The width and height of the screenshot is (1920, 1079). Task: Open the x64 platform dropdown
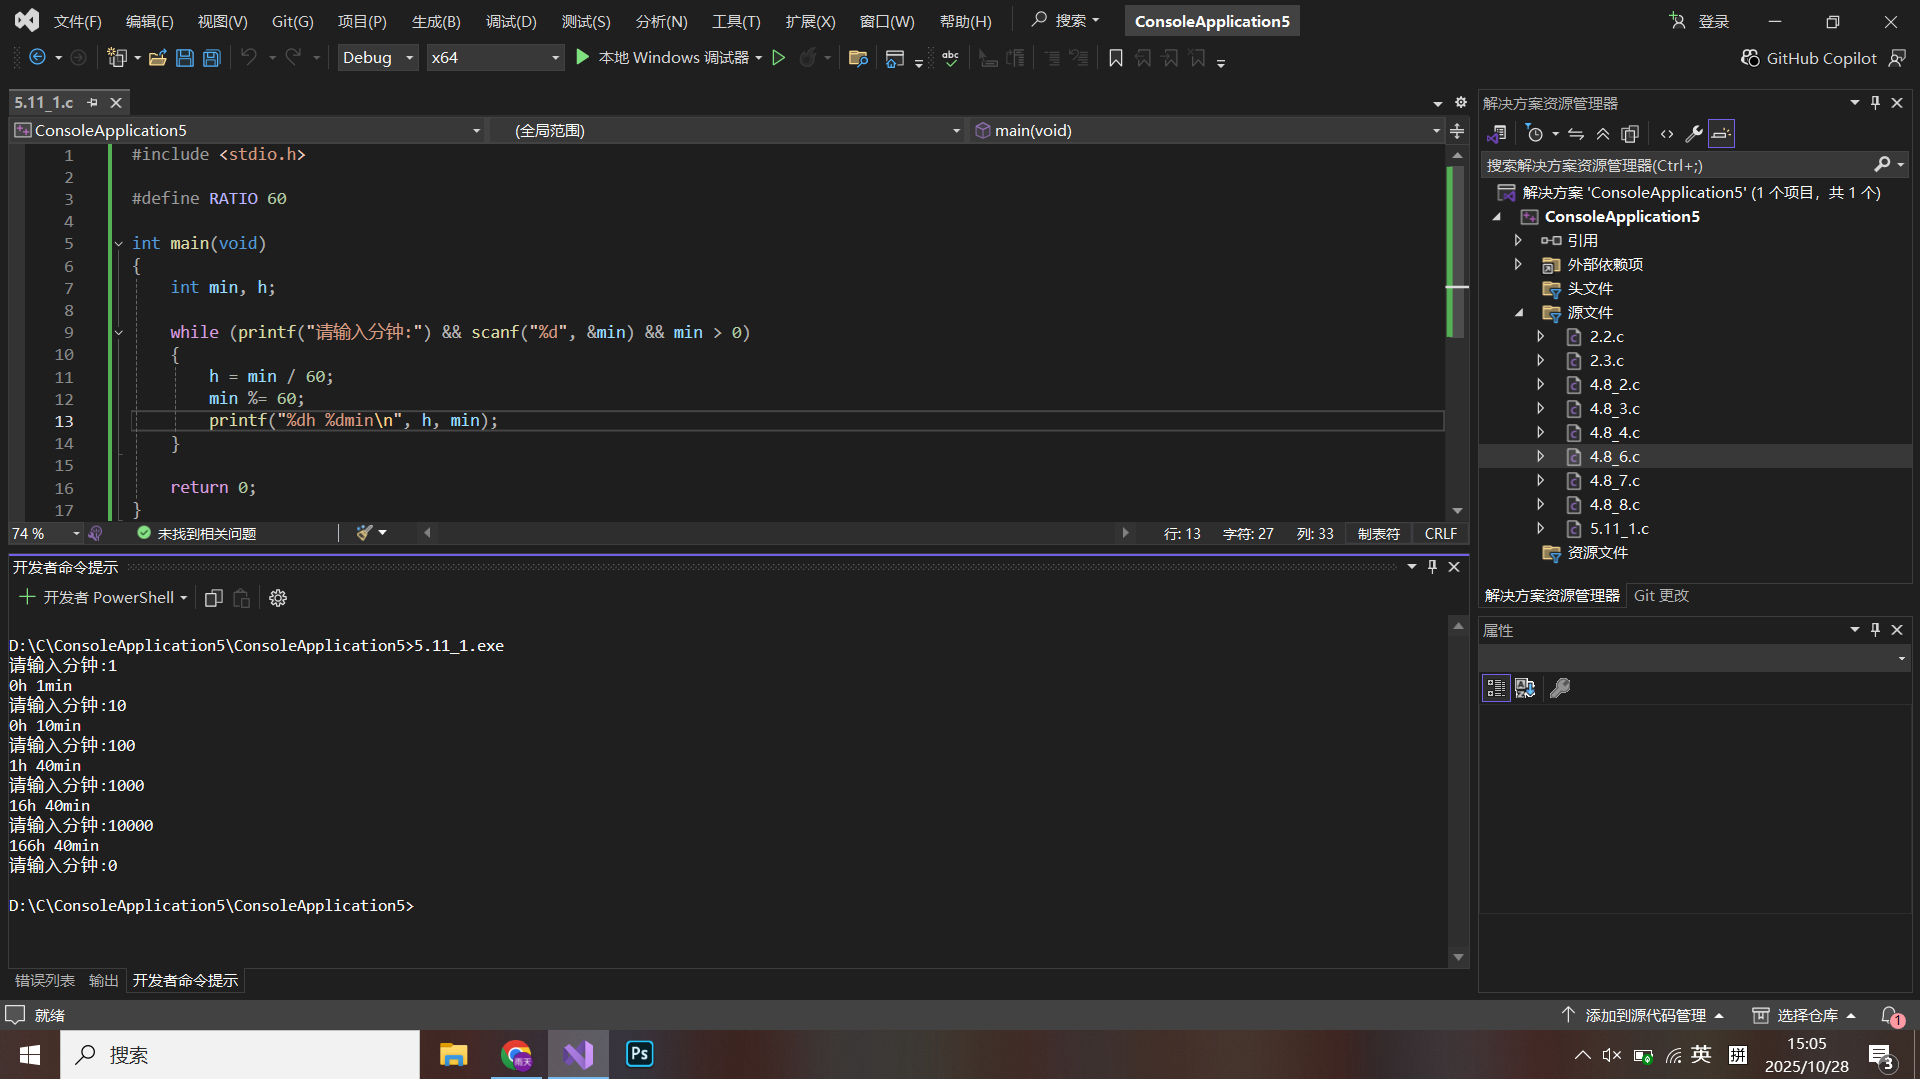[x=495, y=58]
